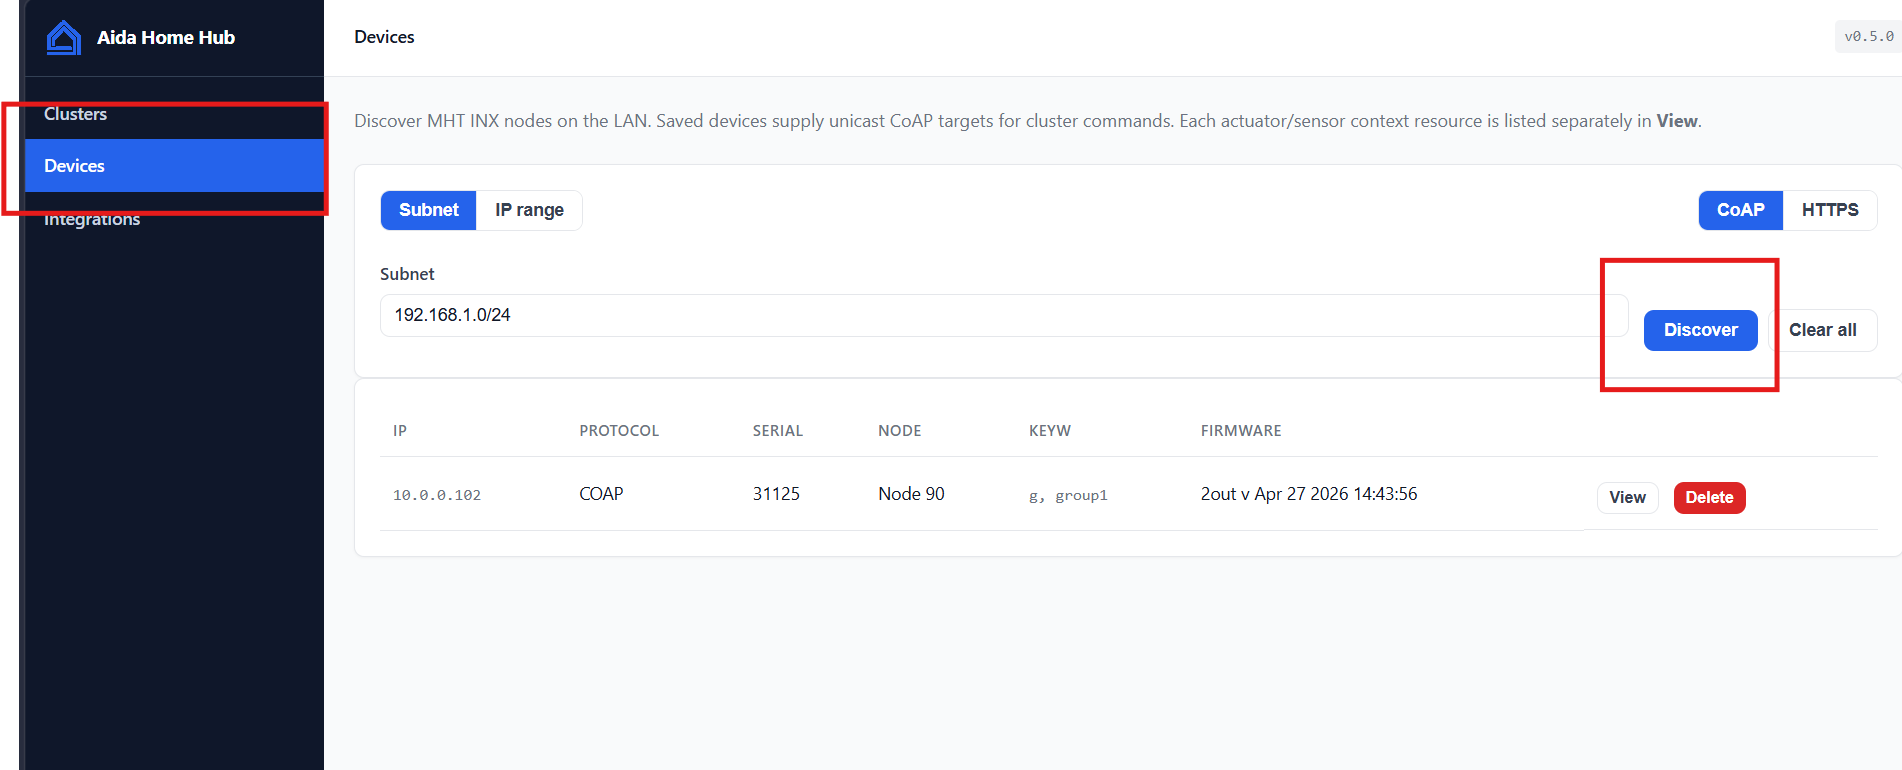This screenshot has height=770, width=1902.
Task: Click the PROTOCOL column header
Action: (x=619, y=431)
